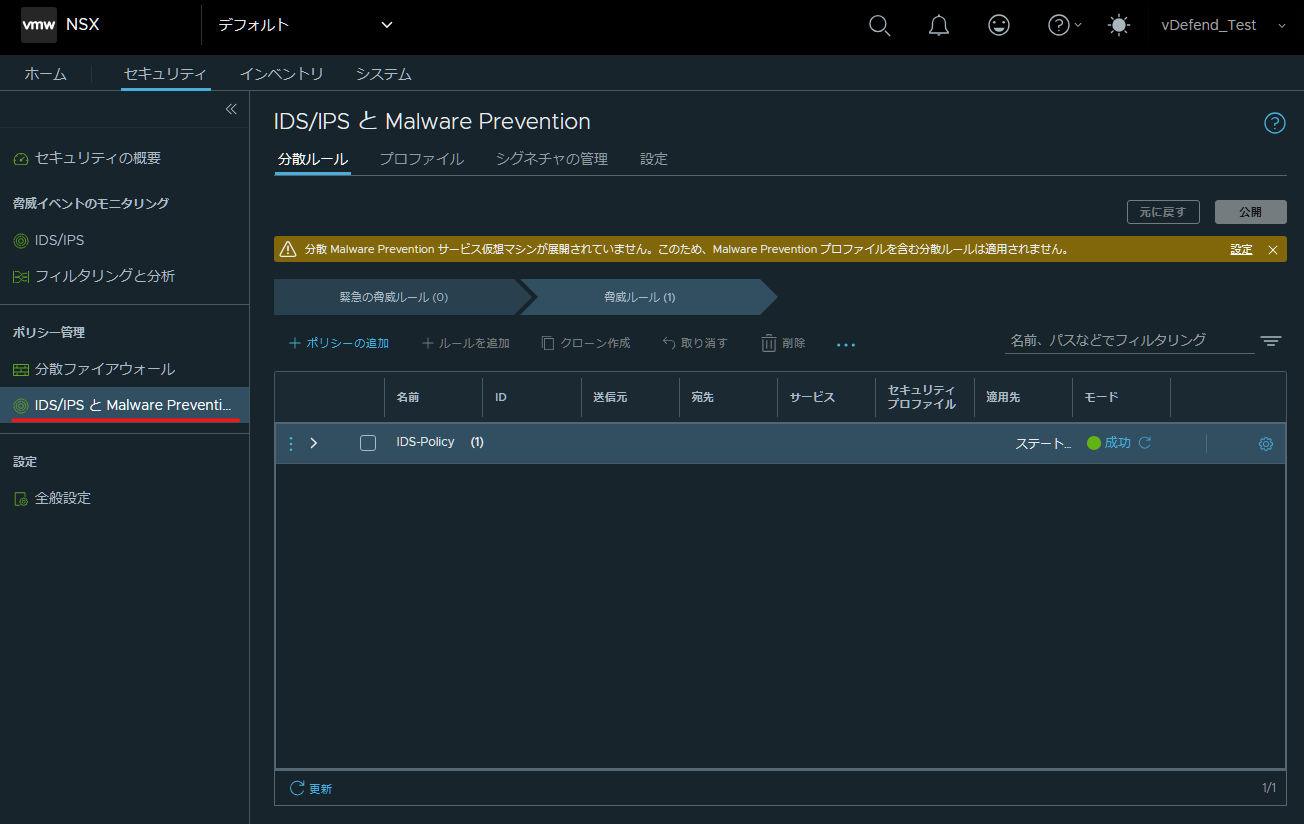
Task: Refresh the IDS-Policy success status
Action: click(1145, 442)
